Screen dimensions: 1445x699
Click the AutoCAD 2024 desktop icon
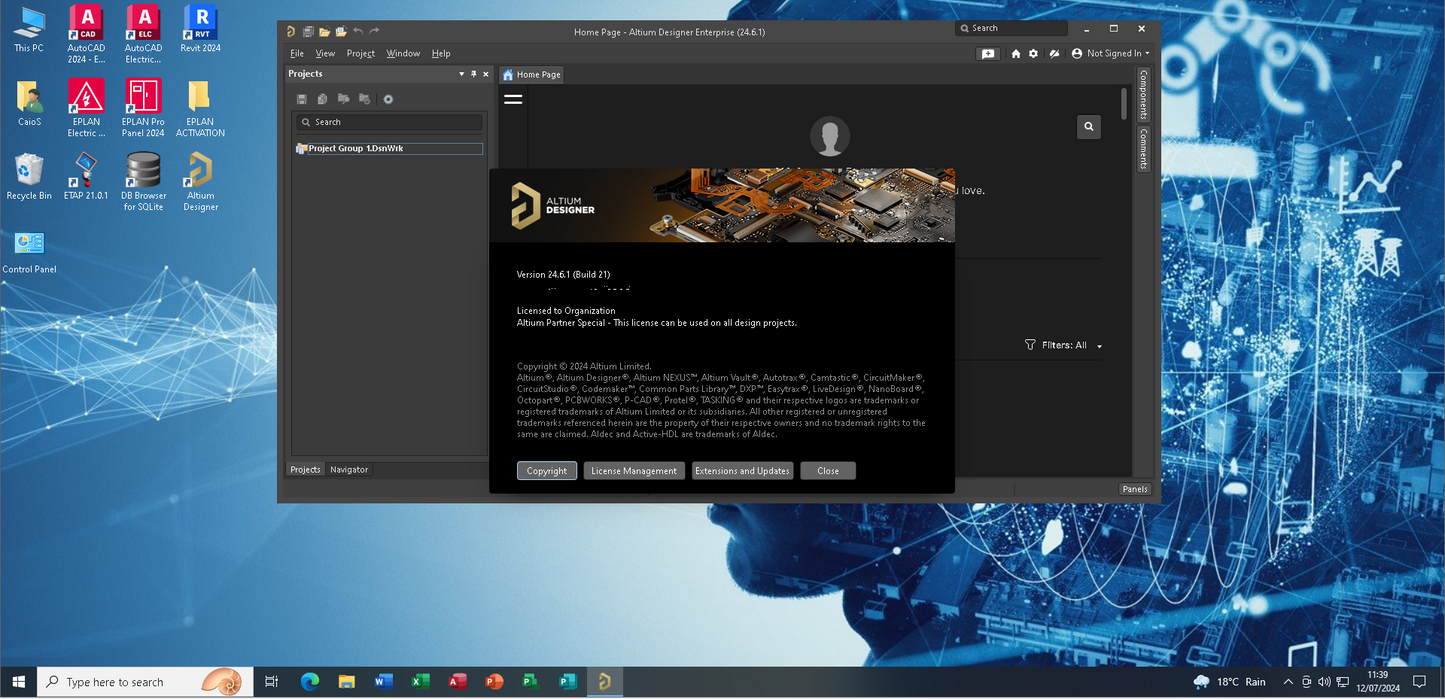[86, 33]
